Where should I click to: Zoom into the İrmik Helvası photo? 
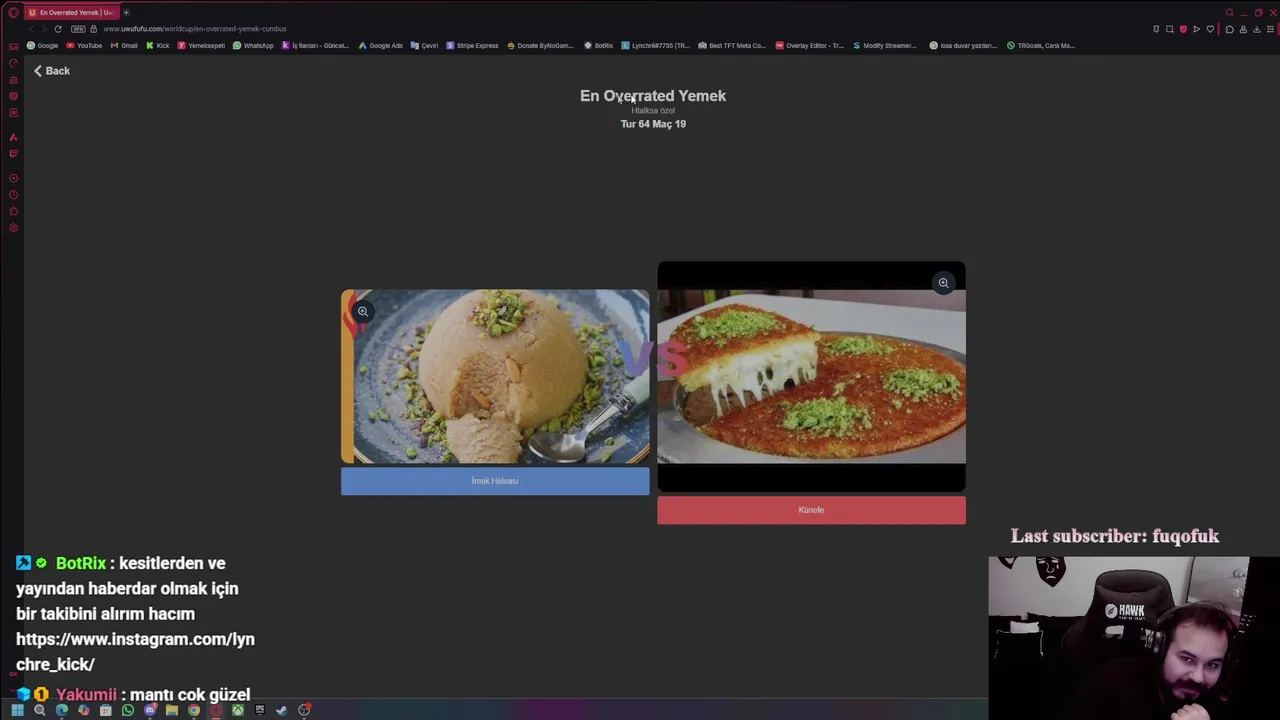(x=363, y=311)
